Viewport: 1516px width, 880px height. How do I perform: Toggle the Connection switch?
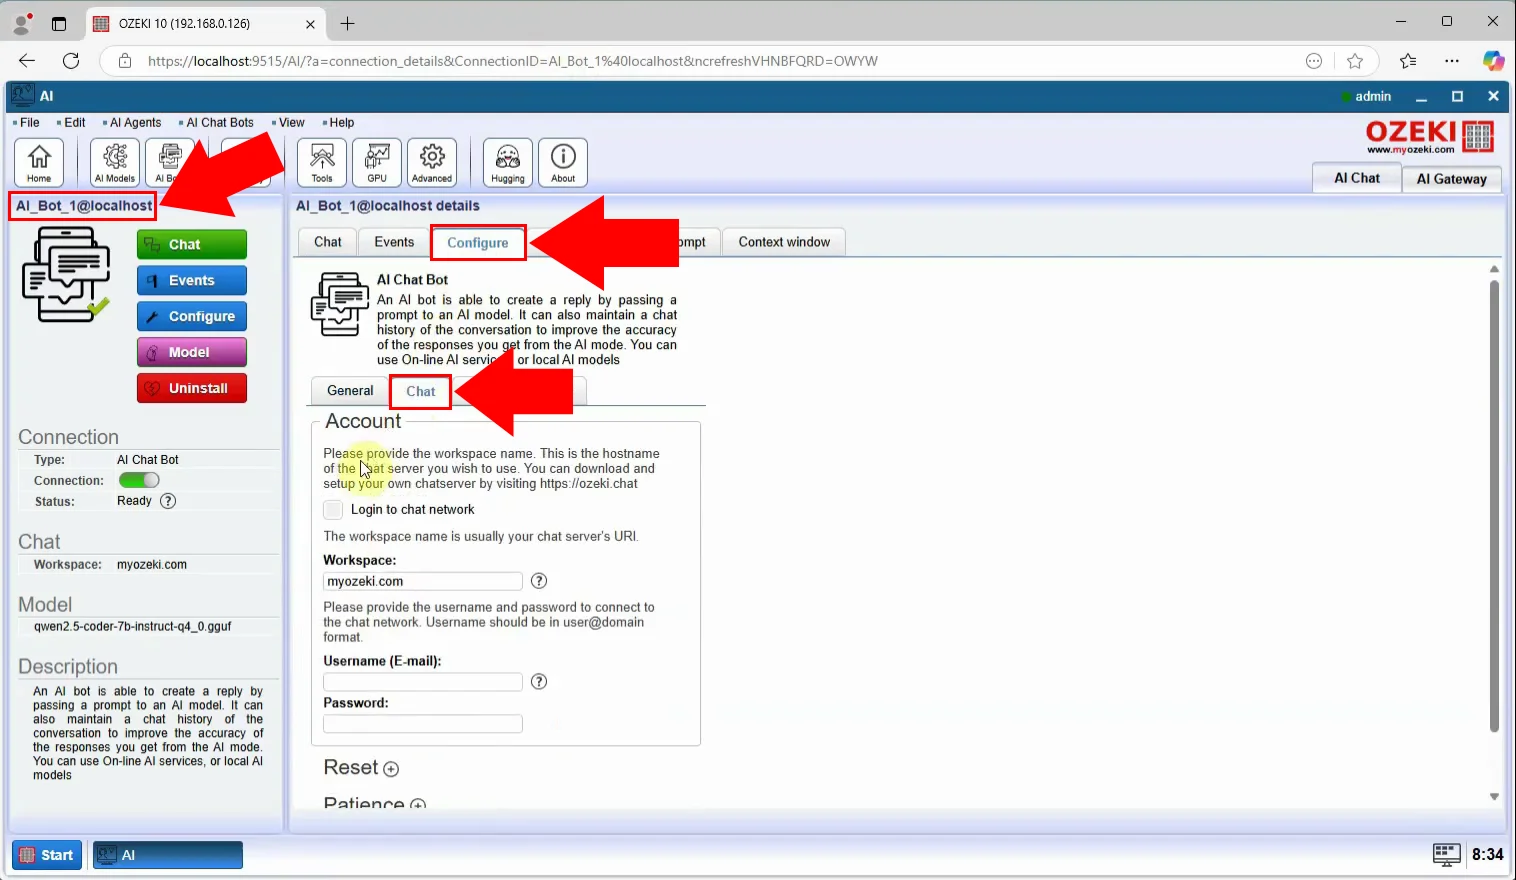(139, 480)
